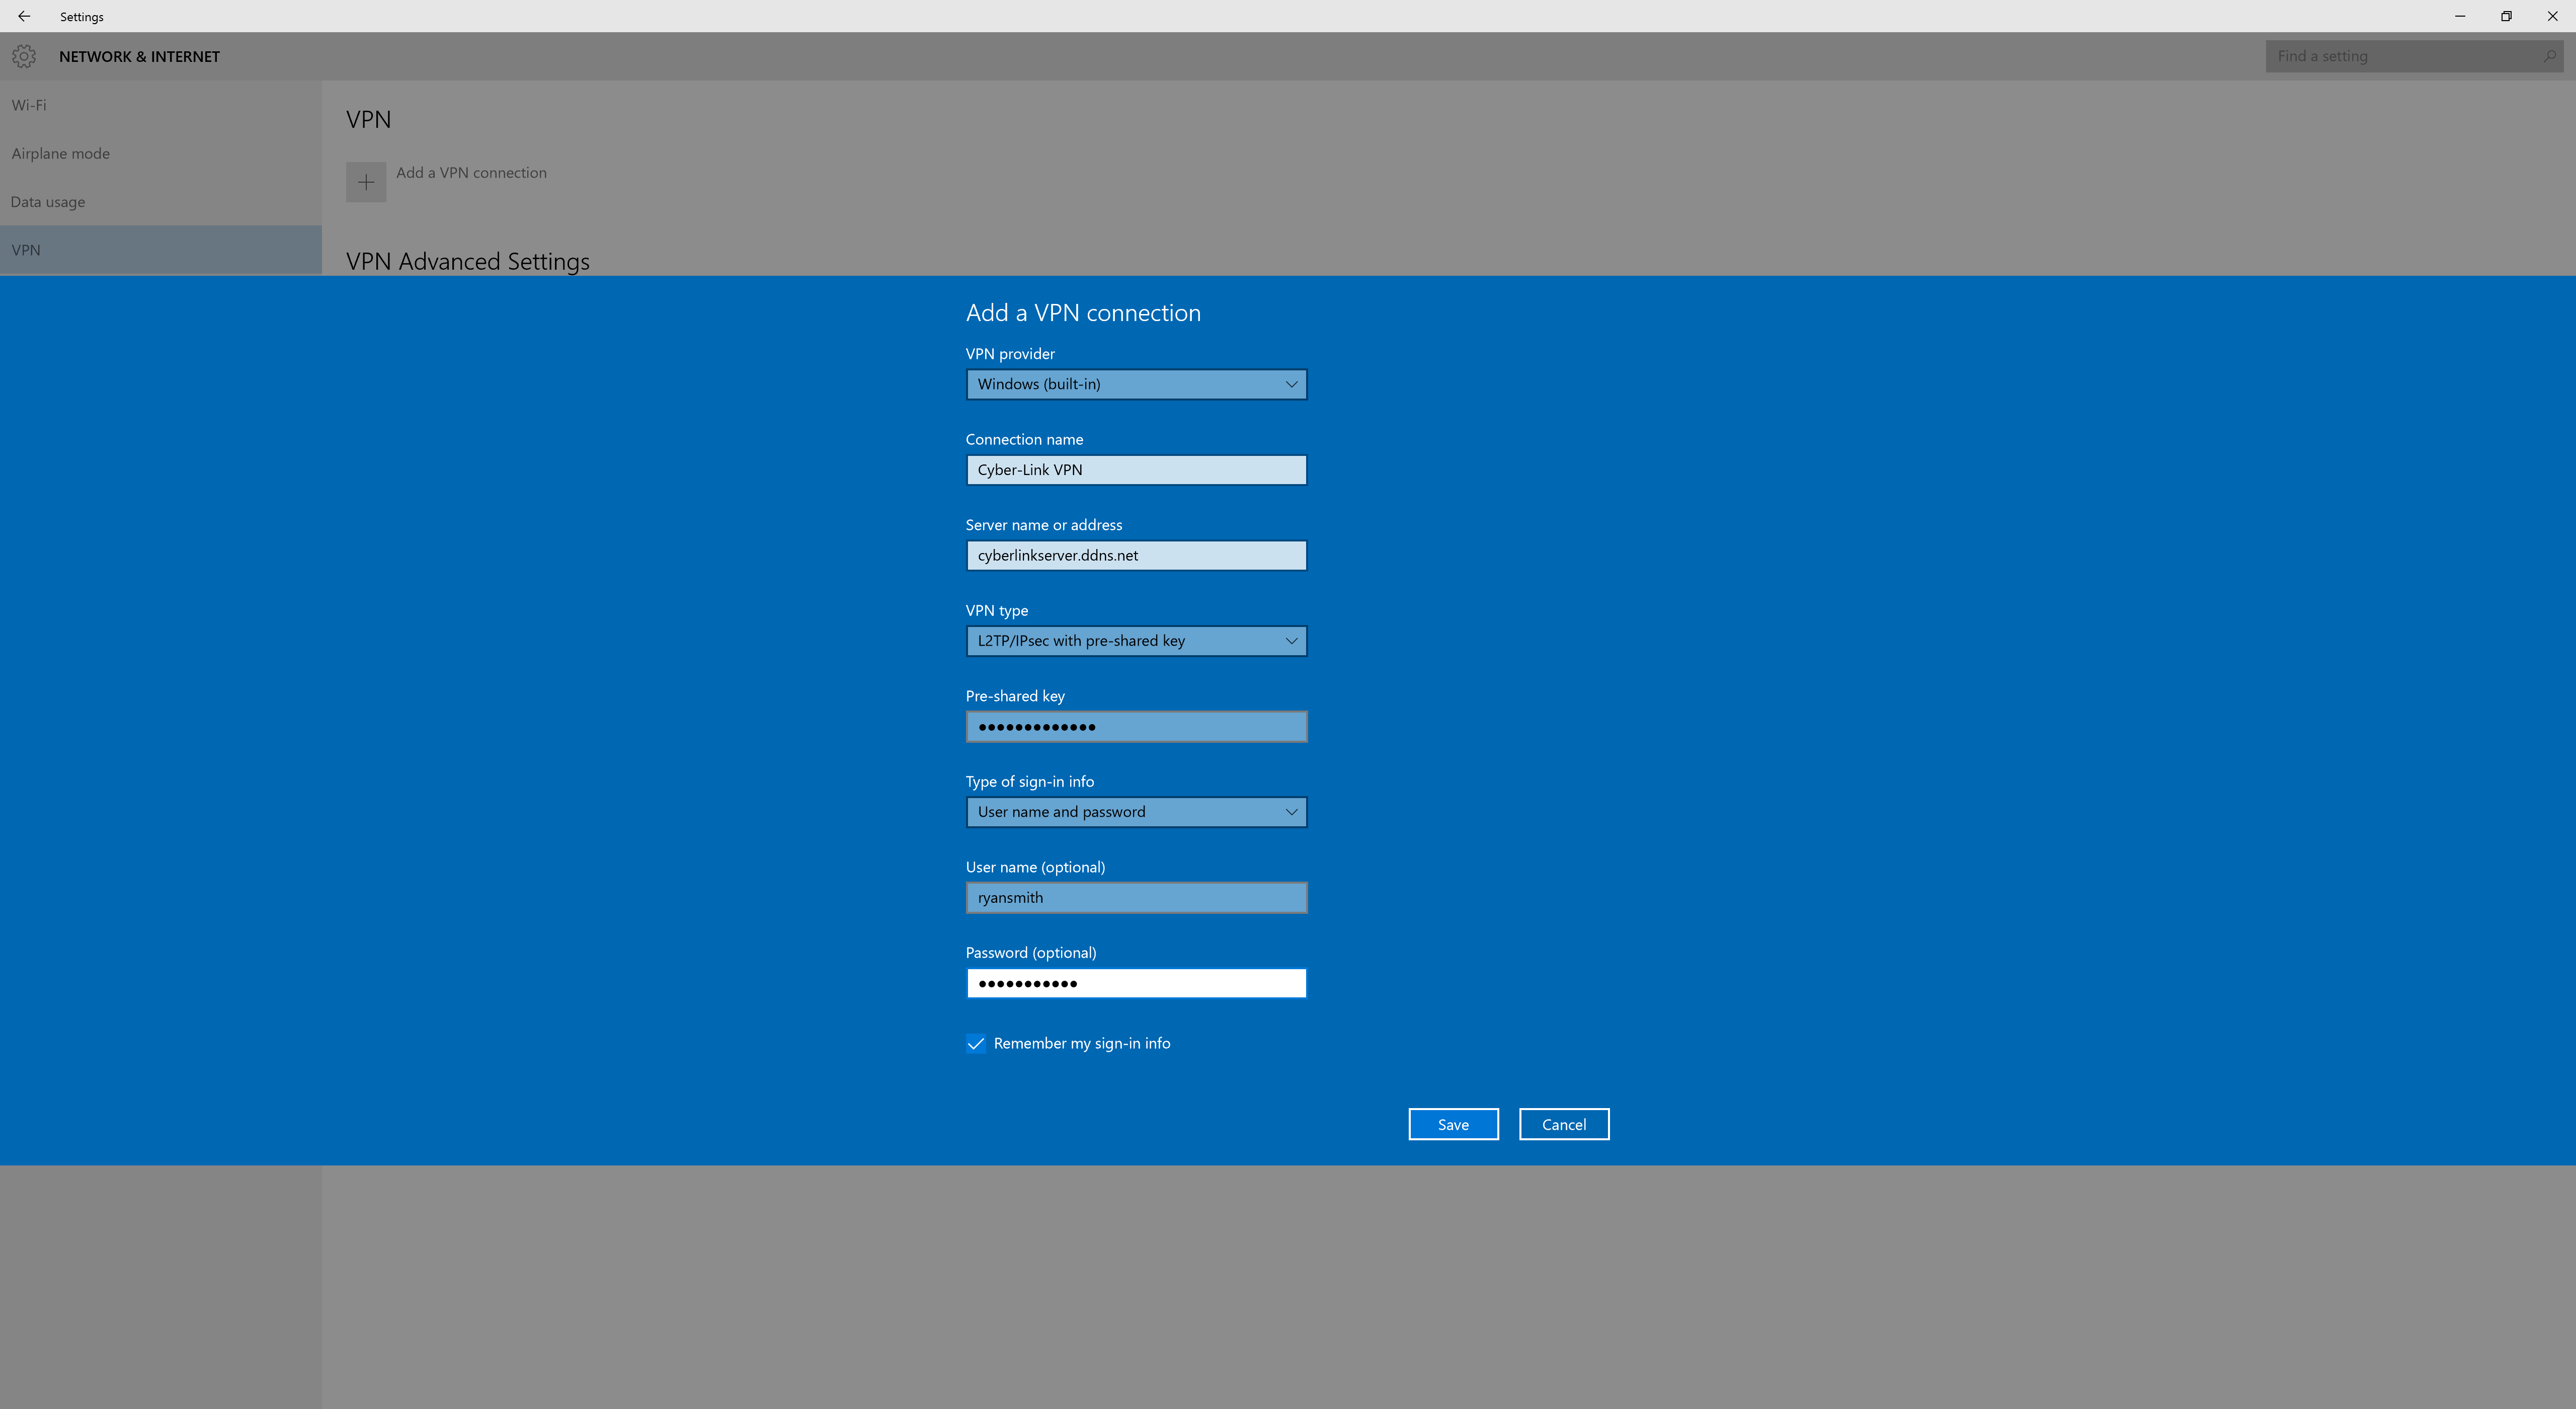This screenshot has width=2576, height=1409.
Task: Open the VPN provider dropdown
Action: 1136,384
